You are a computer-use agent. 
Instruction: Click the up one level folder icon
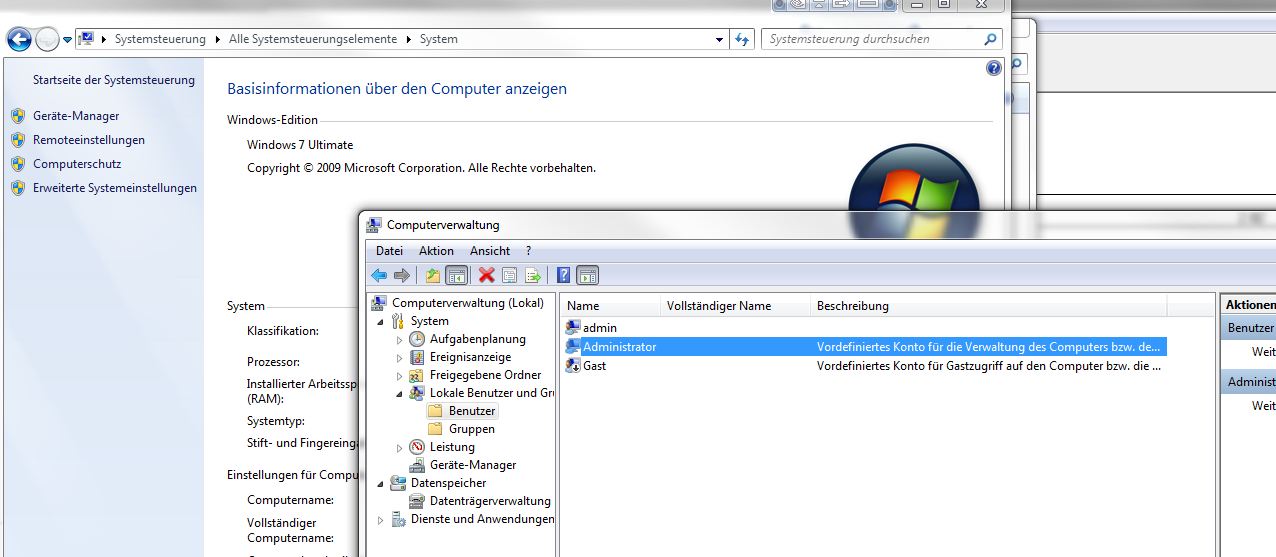[432, 275]
